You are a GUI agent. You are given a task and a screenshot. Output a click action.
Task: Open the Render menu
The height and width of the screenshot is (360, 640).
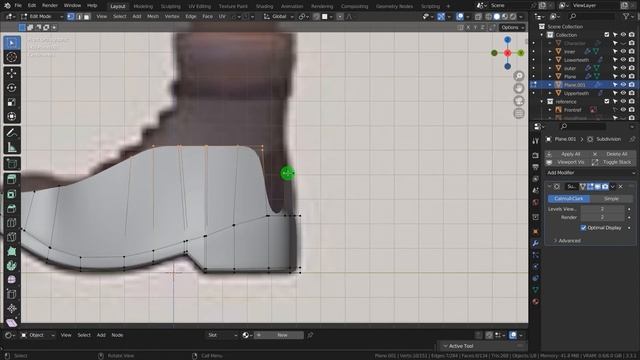click(50, 6)
